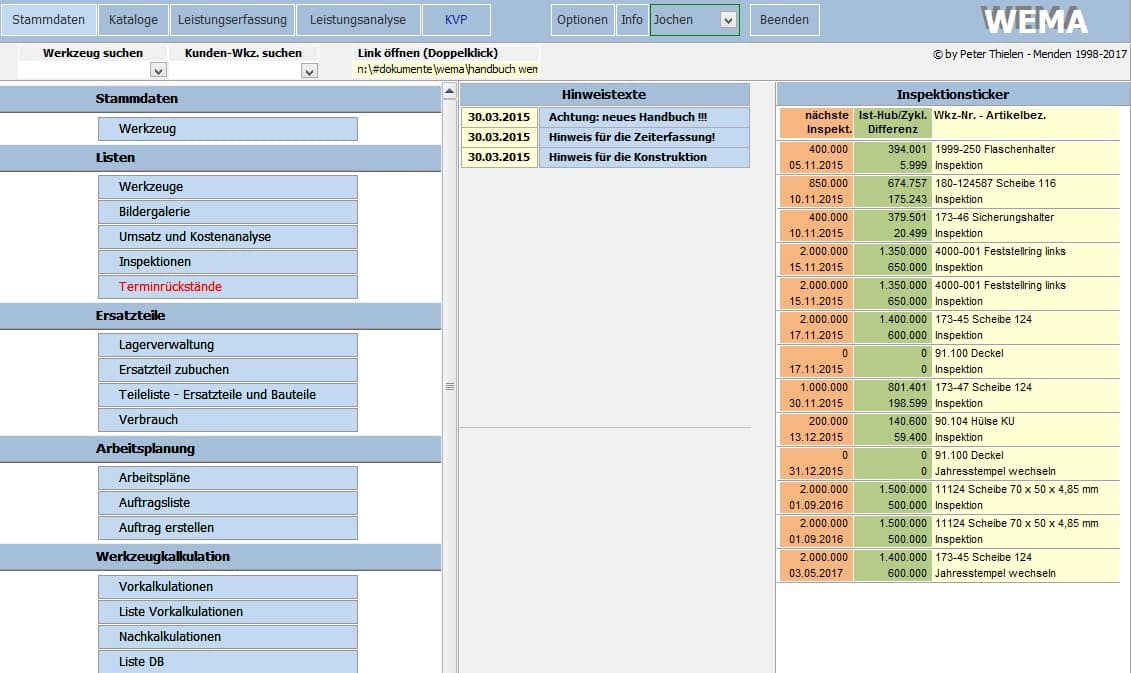
Task: Open the Jochen user dropdown
Action: point(728,20)
